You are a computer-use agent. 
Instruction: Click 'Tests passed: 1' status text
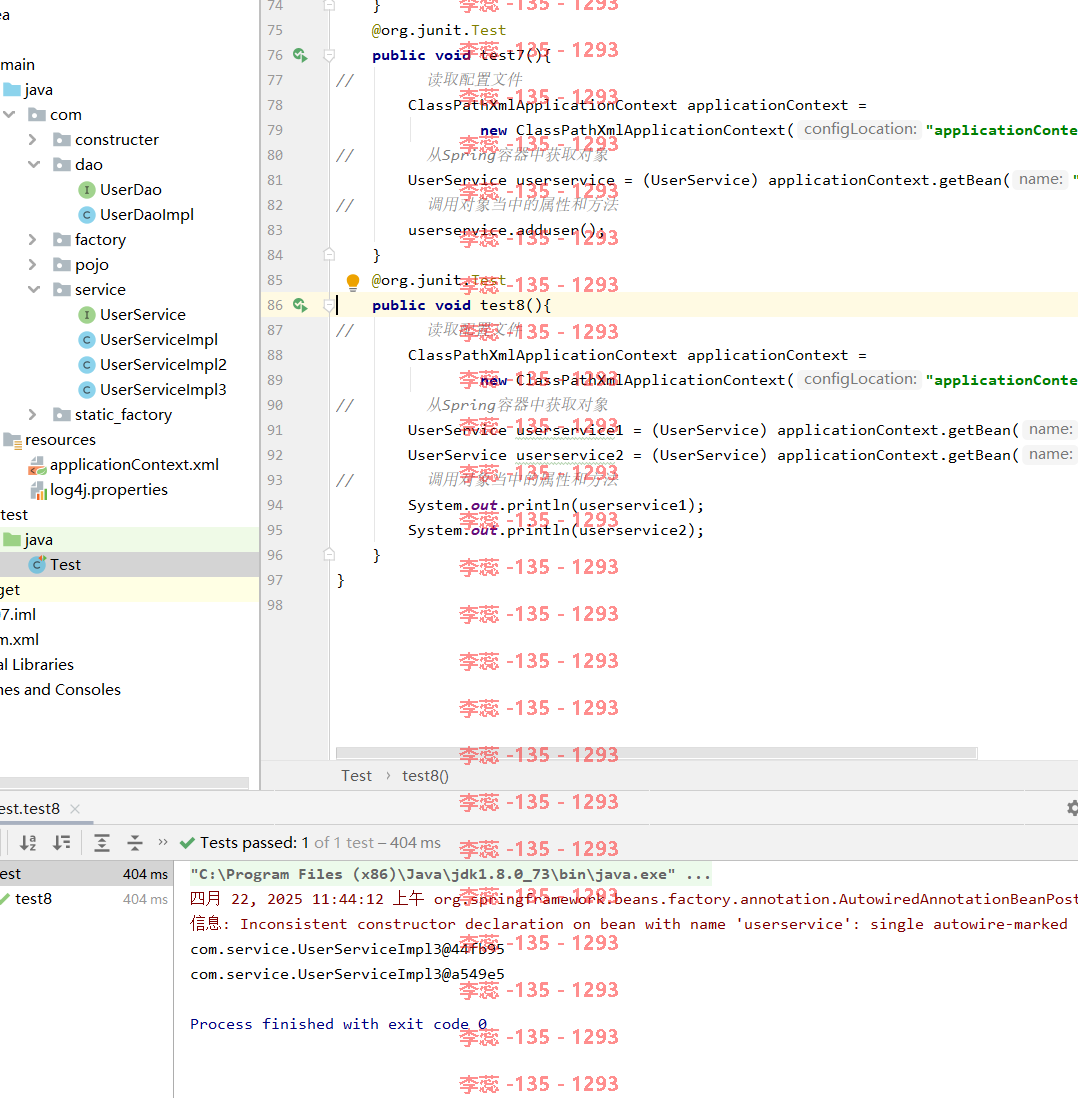point(254,842)
